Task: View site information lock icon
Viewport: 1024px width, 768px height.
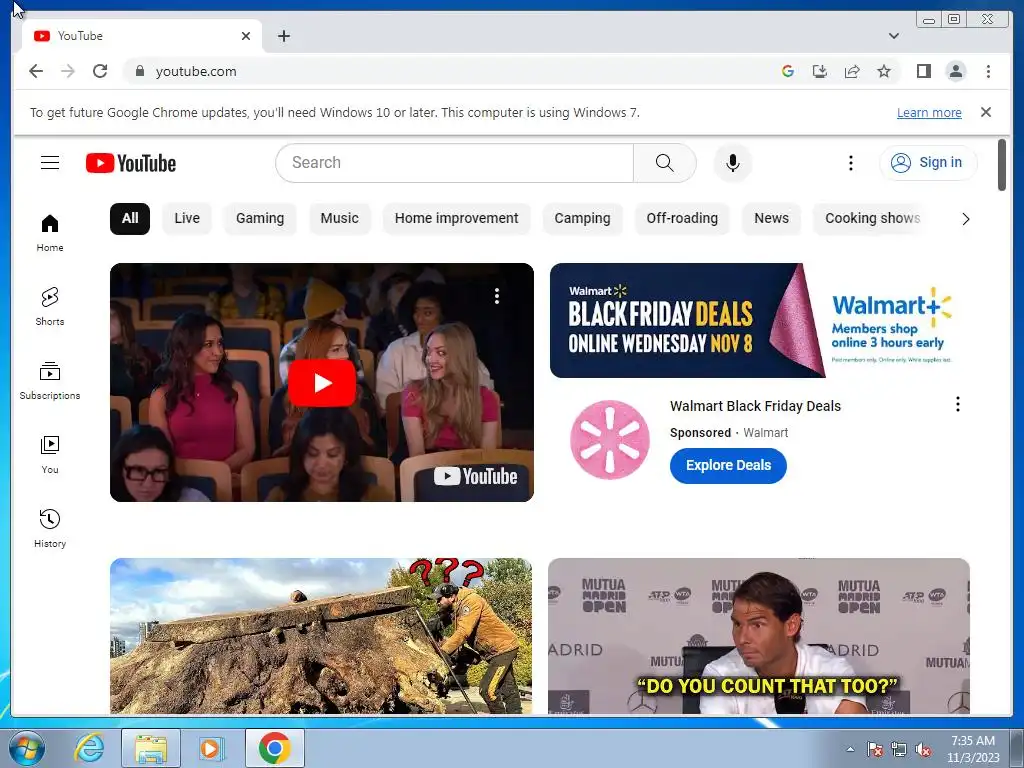Action: click(x=139, y=71)
